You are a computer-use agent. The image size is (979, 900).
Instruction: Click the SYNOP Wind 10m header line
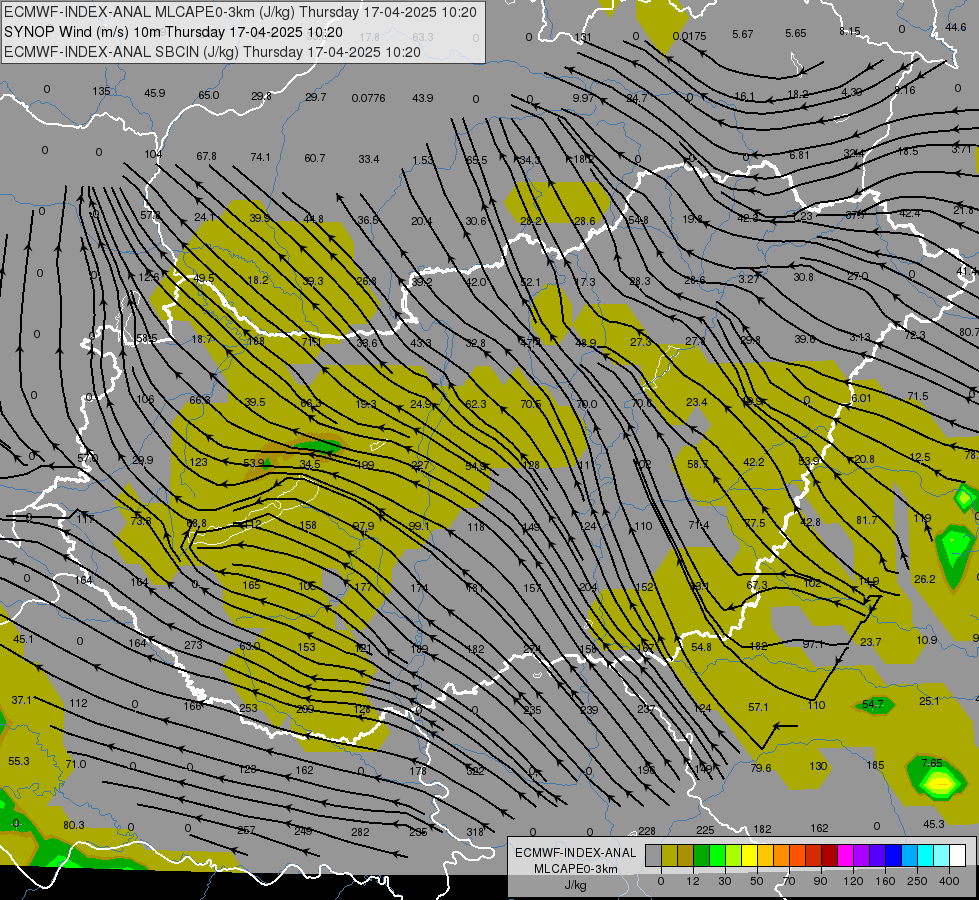point(174,32)
